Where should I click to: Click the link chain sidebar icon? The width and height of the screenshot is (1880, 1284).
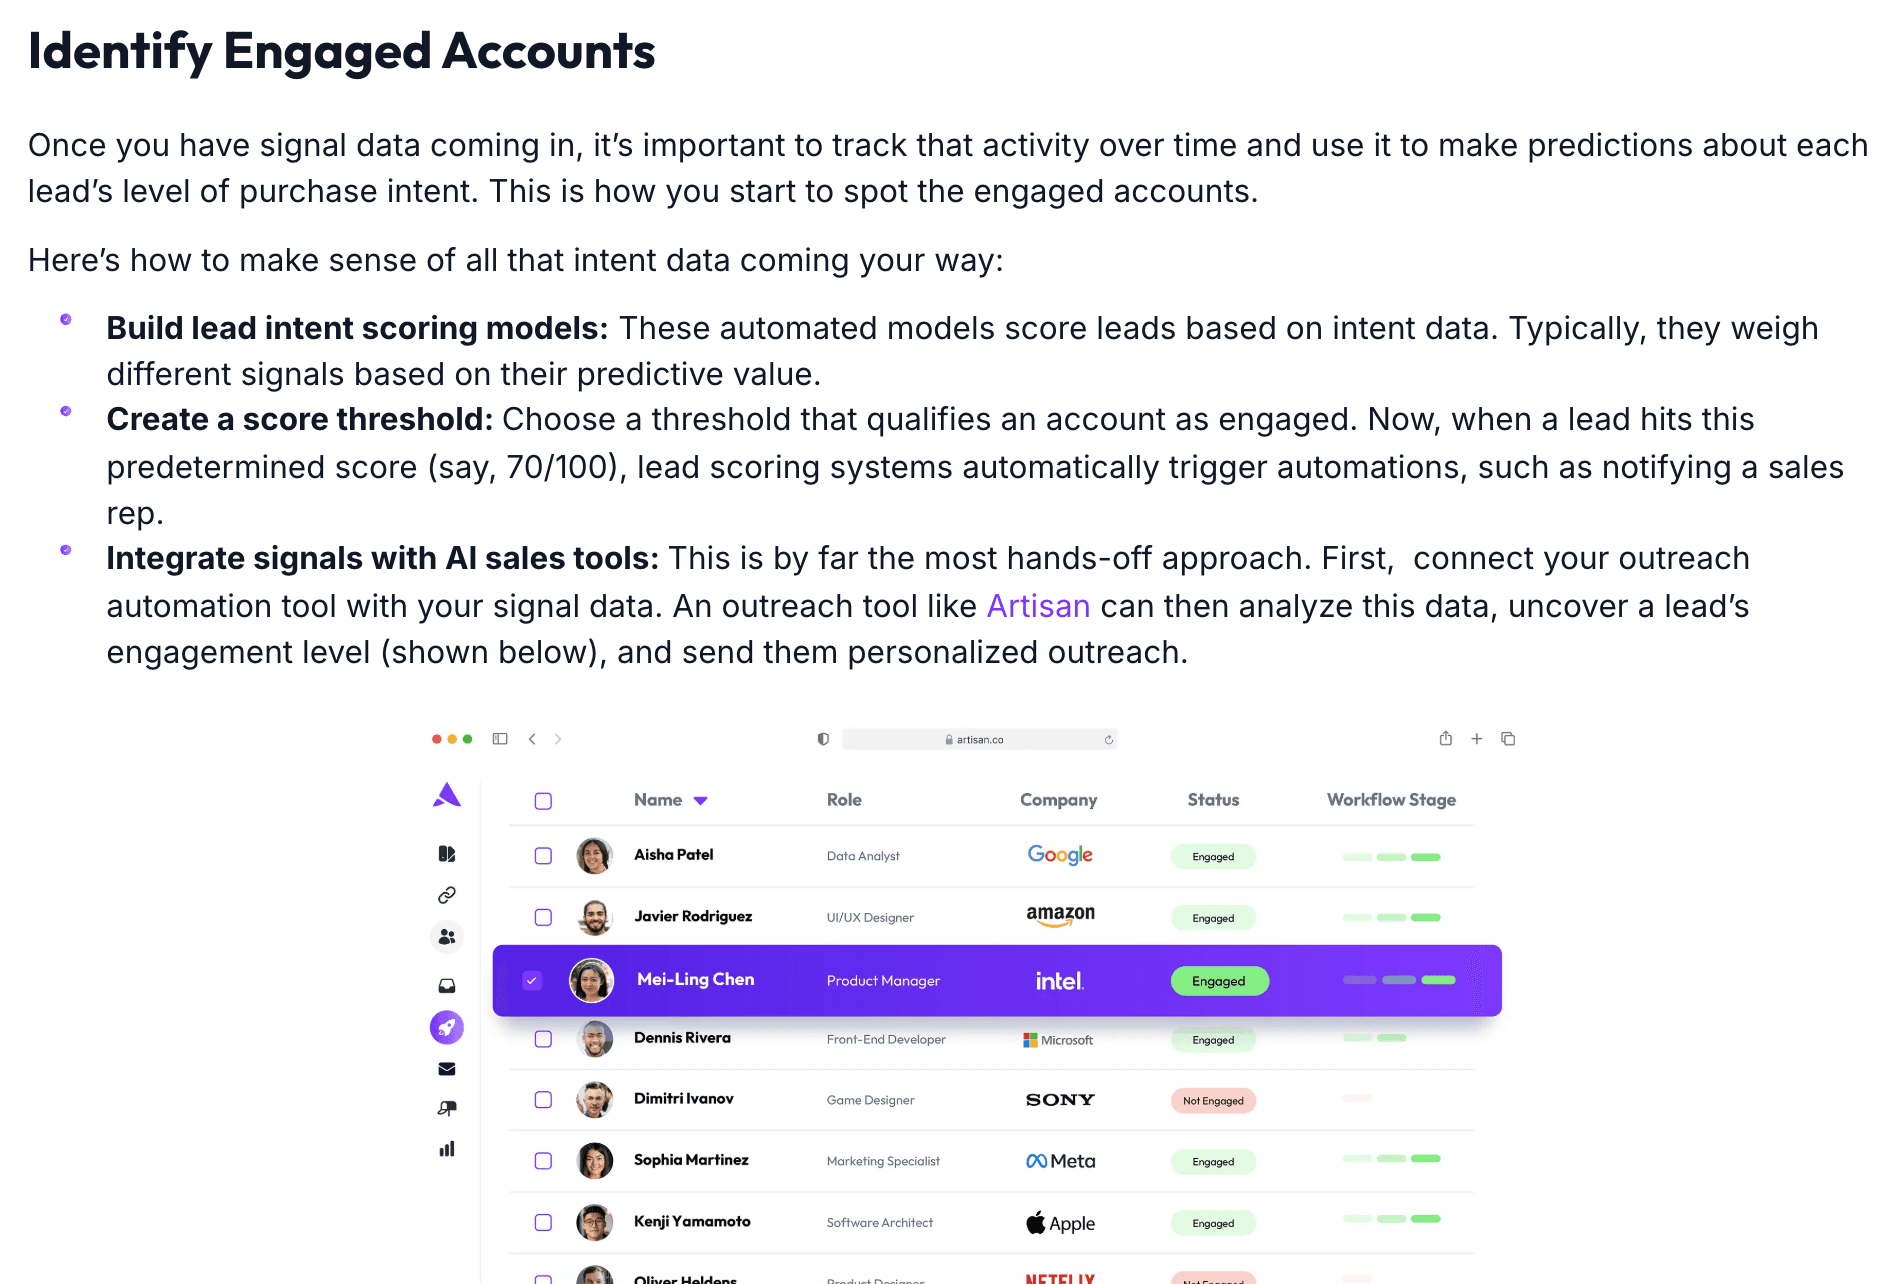coord(447,895)
